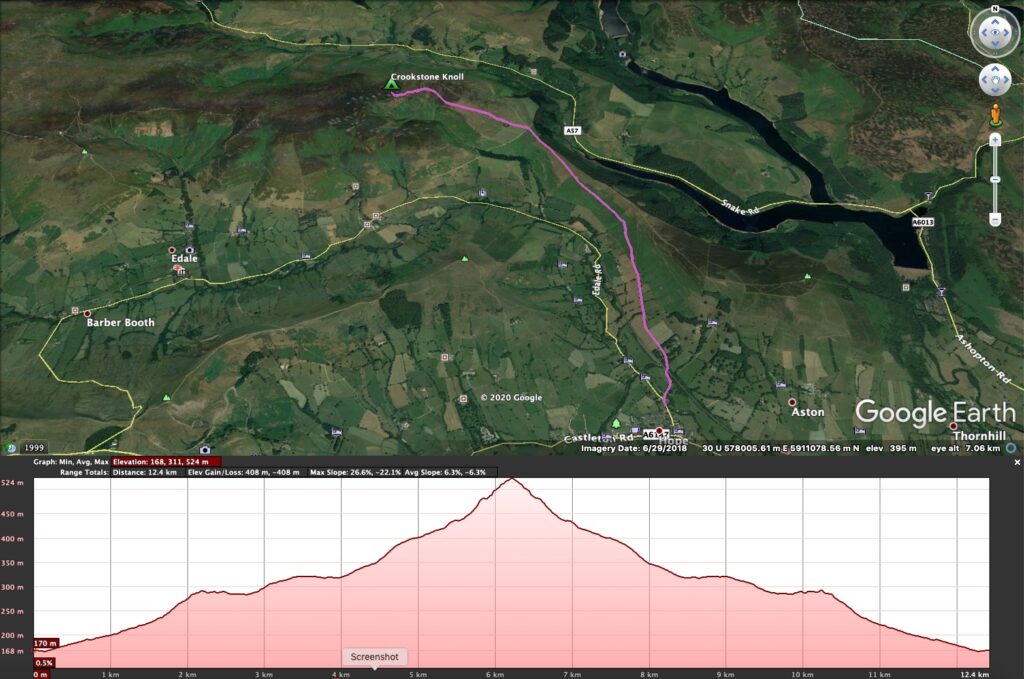Pan map right using move joystick arrow
Image resolution: width=1024 pixels, height=679 pixels.
[1008, 79]
